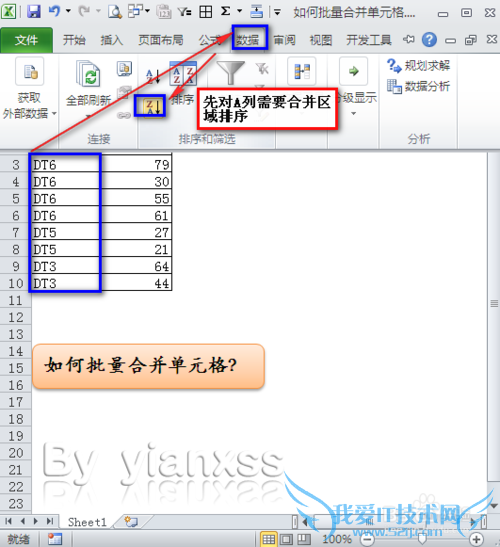Viewport: 500px width, 547px height.
Task: Switch to the 开发工具 tab
Action: [368, 40]
